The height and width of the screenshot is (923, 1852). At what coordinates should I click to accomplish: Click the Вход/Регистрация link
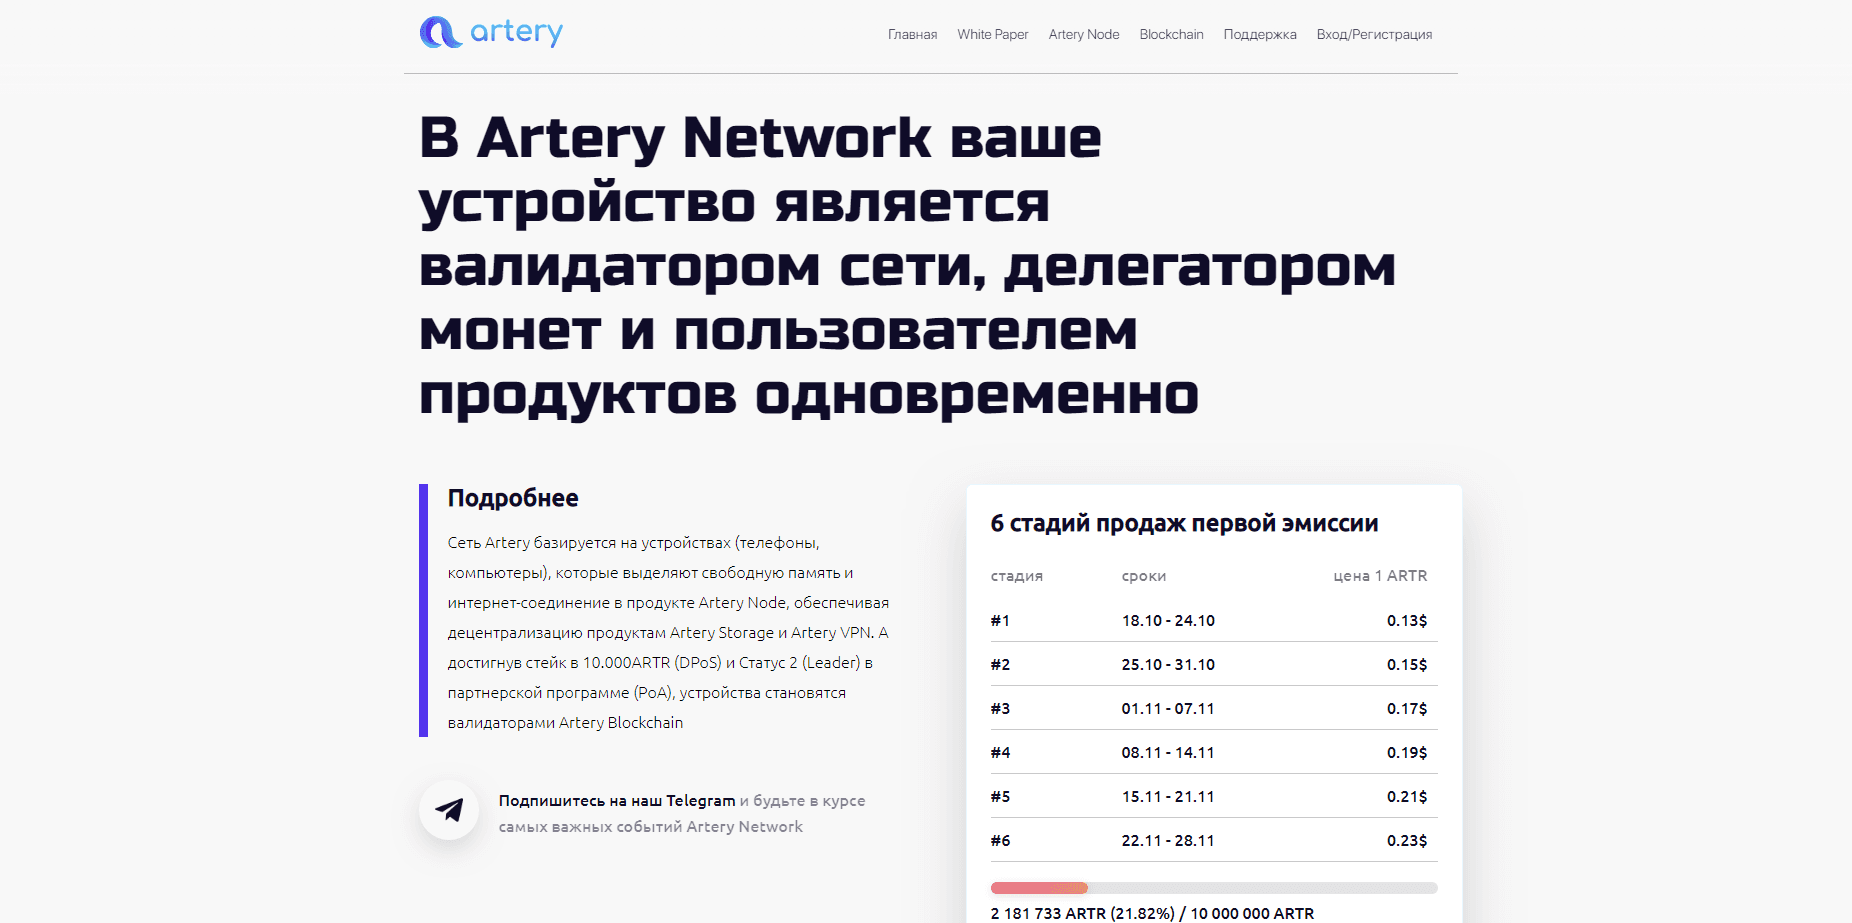point(1374,34)
